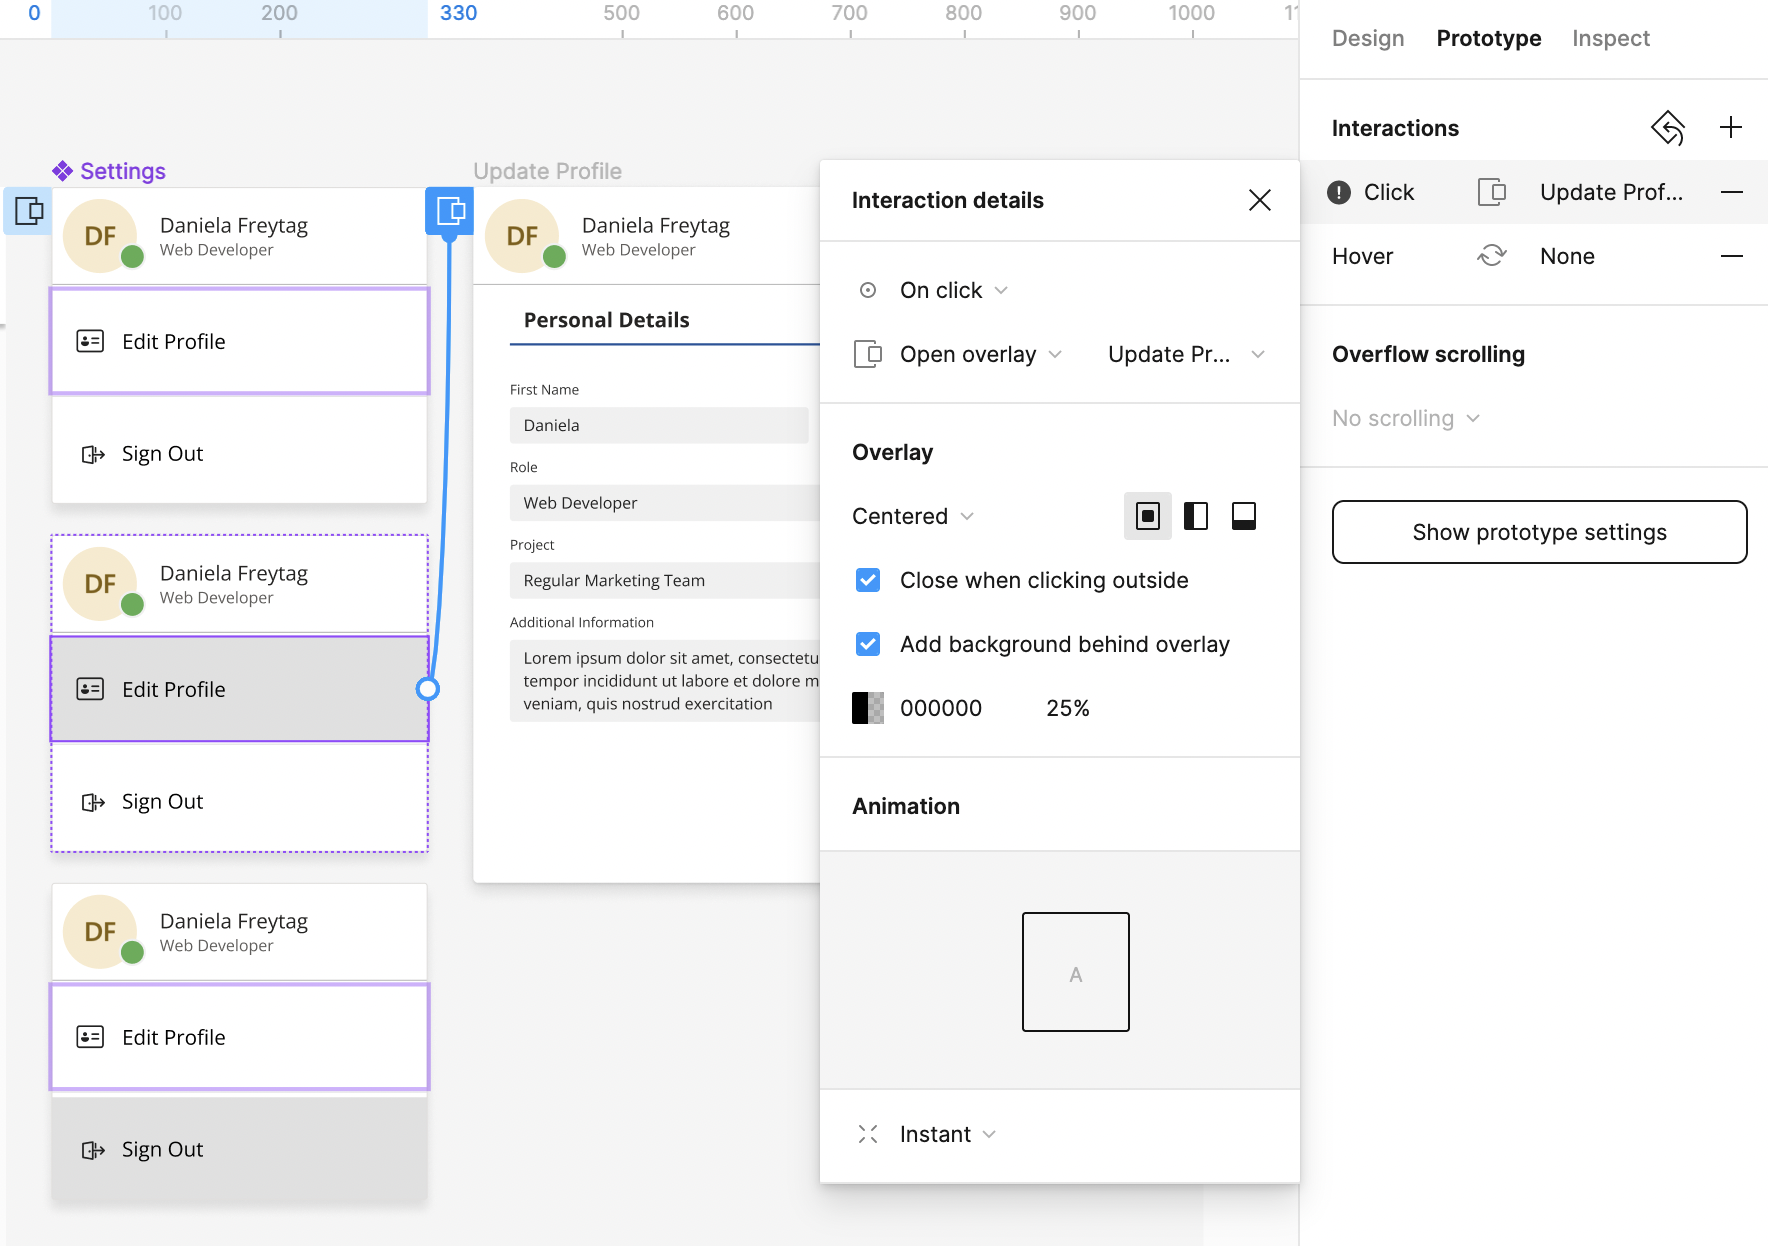Click Sign Out icon in first variant
The width and height of the screenshot is (1768, 1246).
tap(93, 454)
